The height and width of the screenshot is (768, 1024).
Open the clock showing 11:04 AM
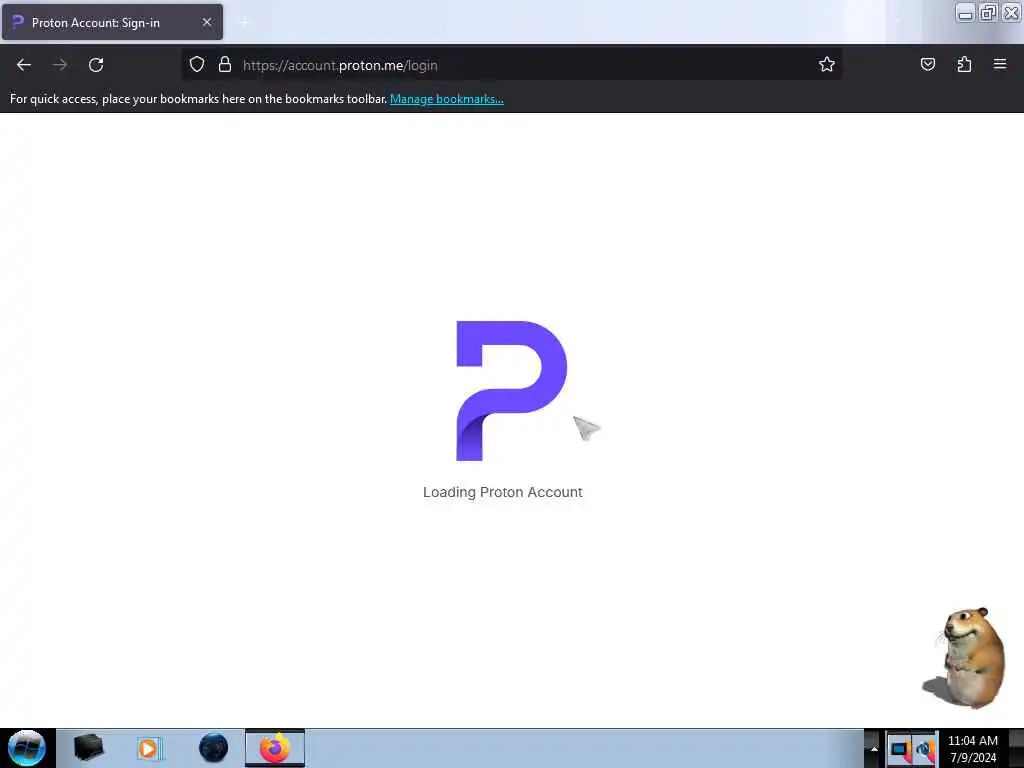(x=972, y=749)
